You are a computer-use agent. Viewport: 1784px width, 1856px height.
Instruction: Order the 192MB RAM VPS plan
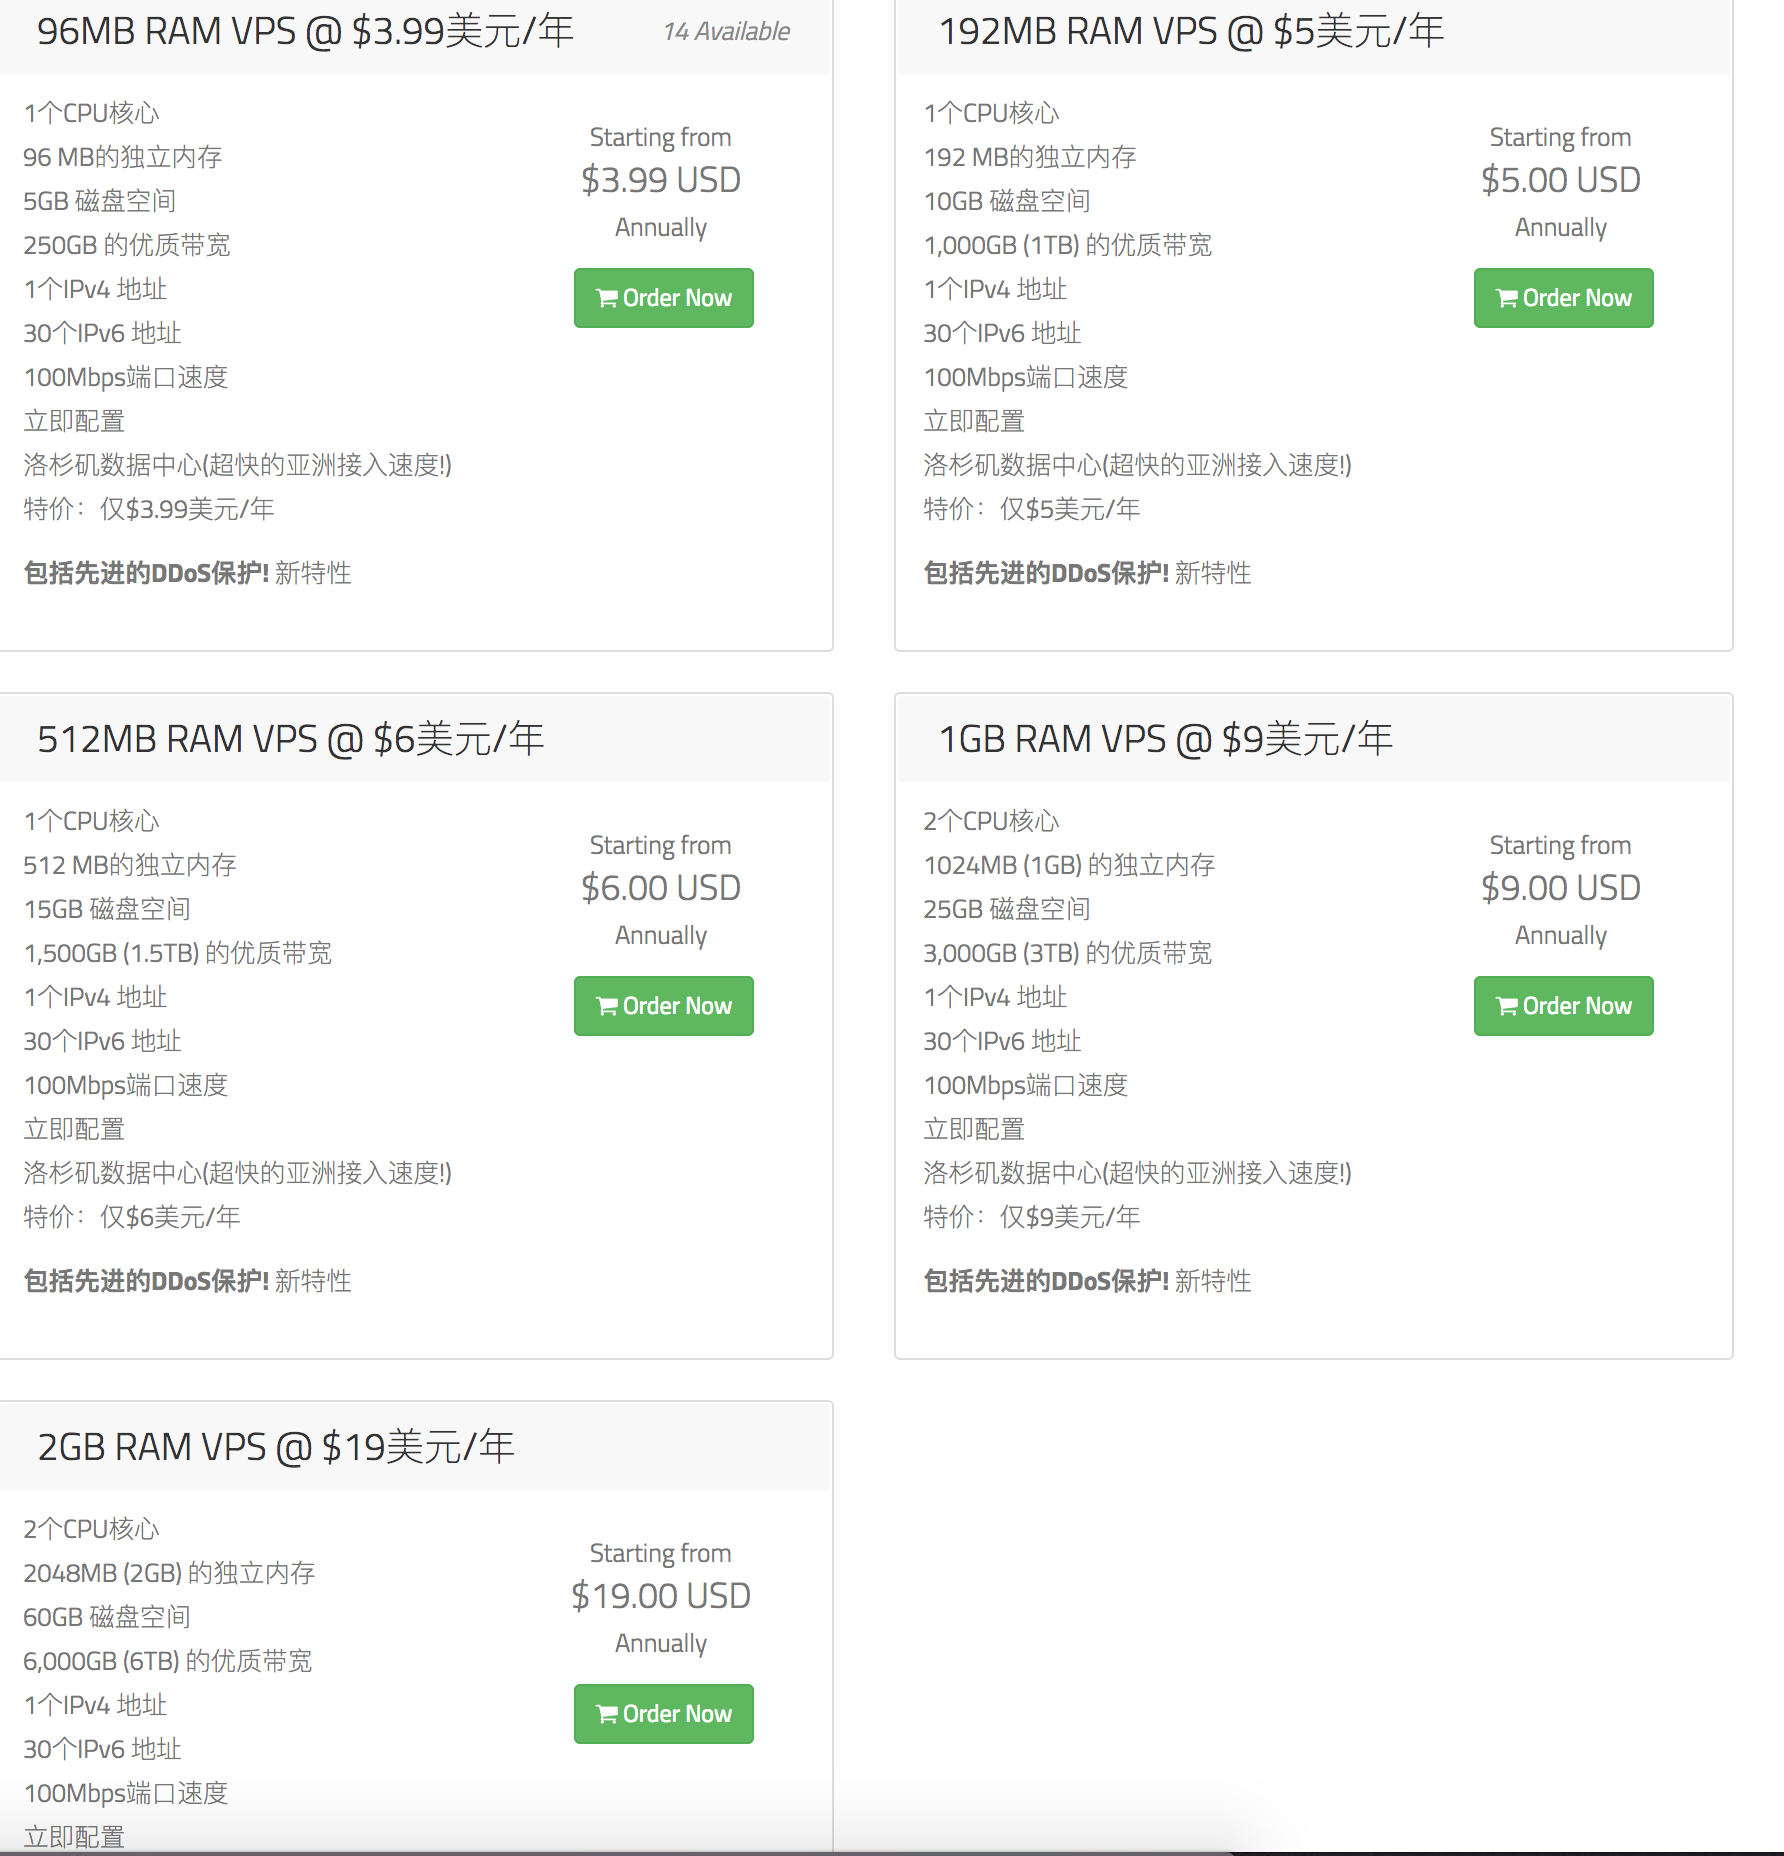coord(1563,298)
